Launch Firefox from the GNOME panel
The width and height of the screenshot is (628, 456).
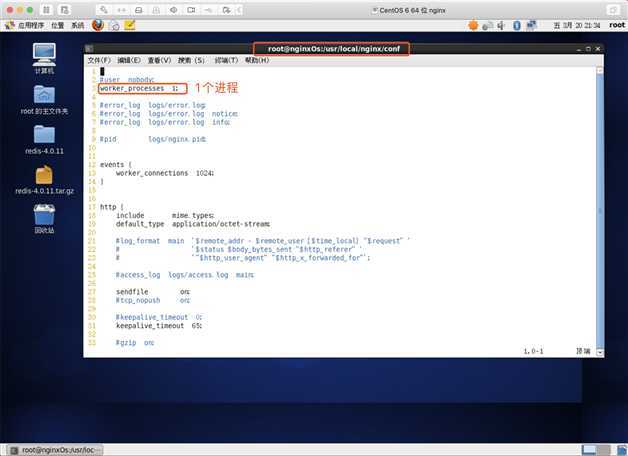98,25
